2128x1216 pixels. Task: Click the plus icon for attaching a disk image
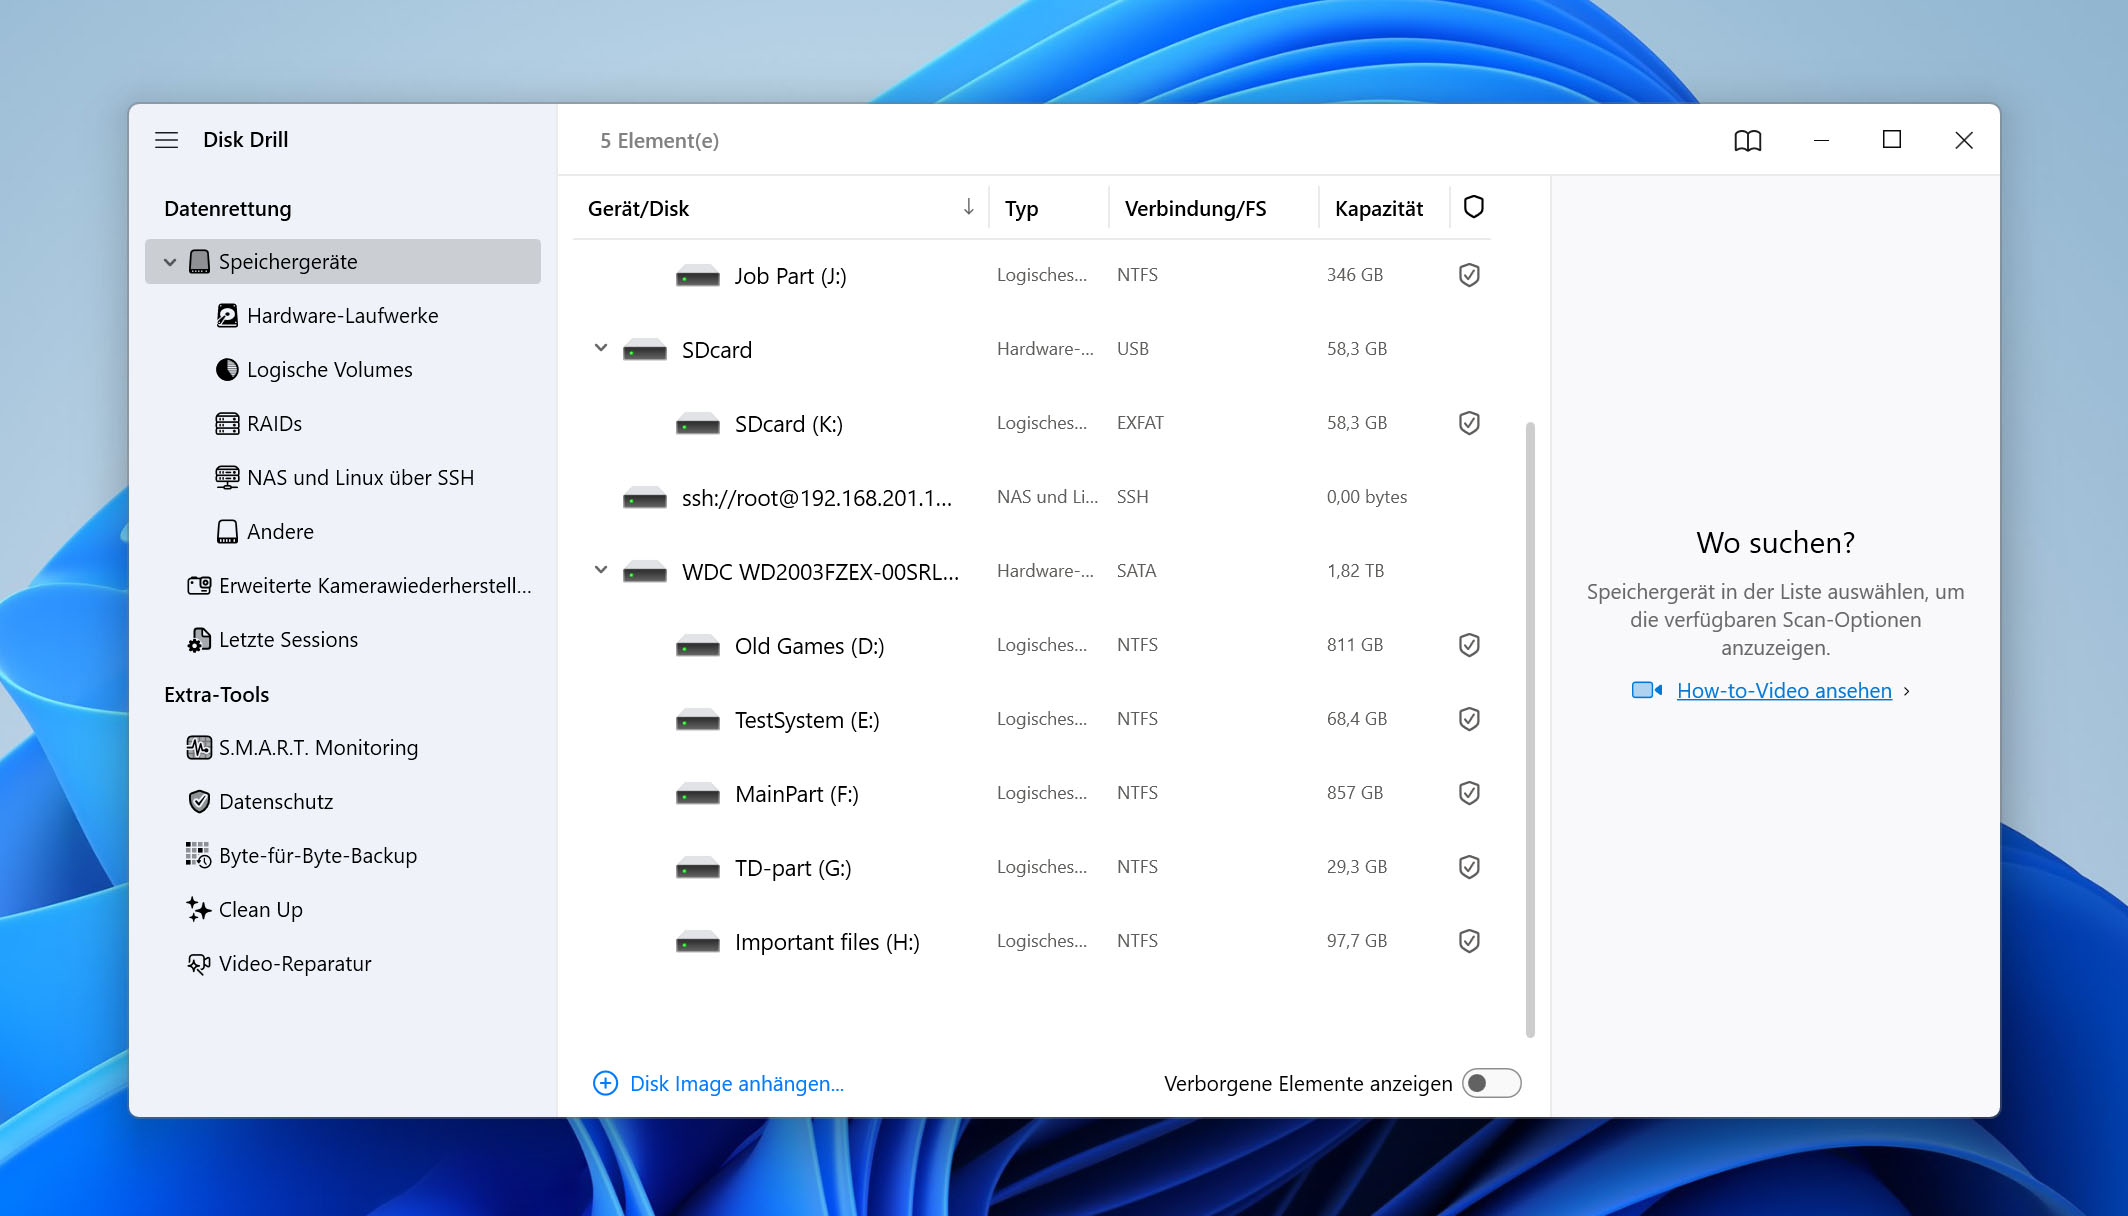click(605, 1083)
